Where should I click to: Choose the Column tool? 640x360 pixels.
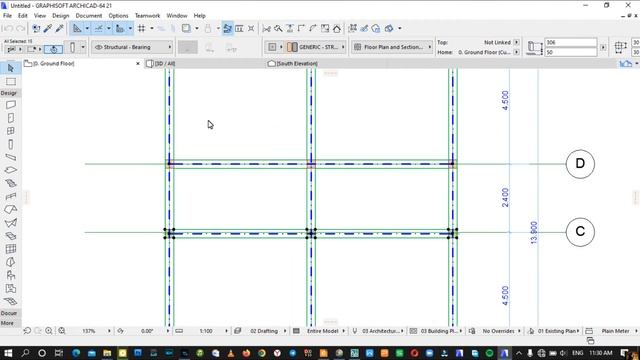pos(11,144)
